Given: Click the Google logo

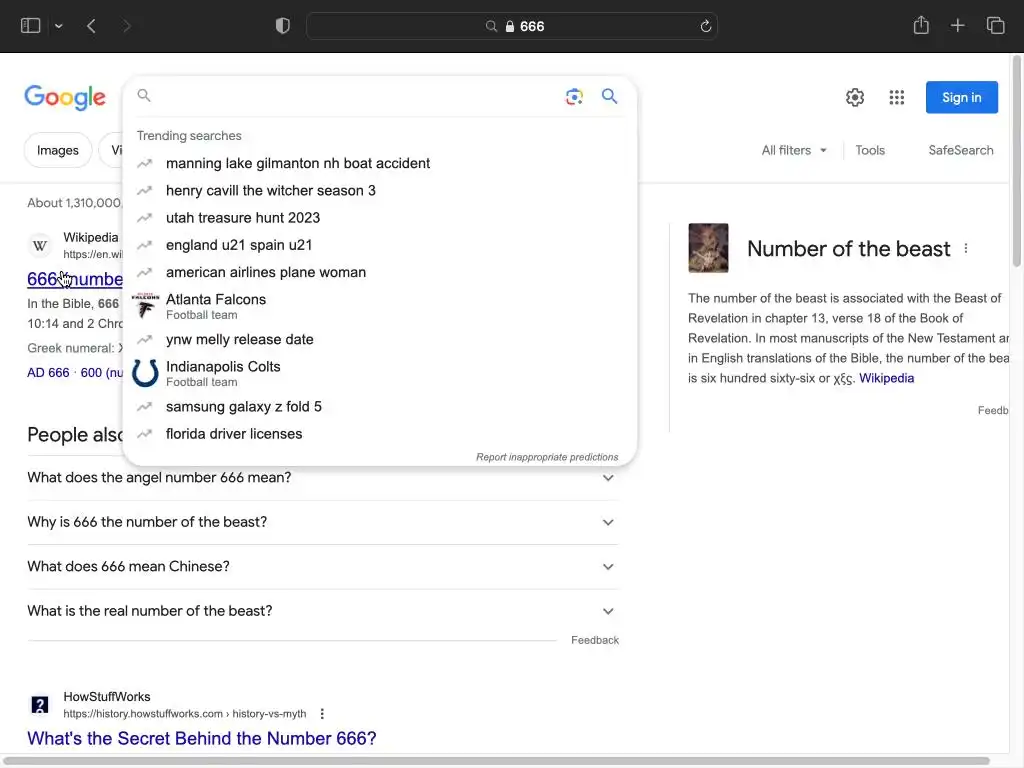Looking at the screenshot, I should coord(65,97).
